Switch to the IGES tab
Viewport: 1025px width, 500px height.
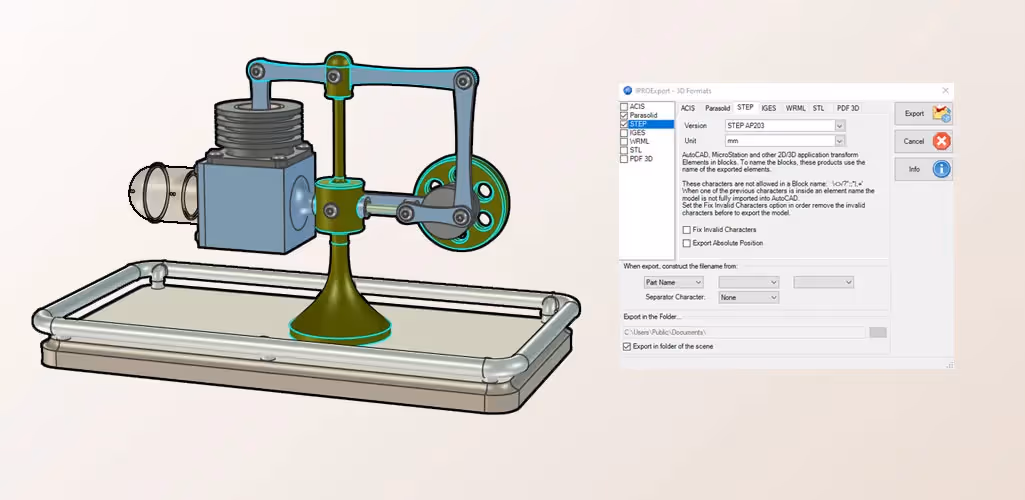click(769, 108)
